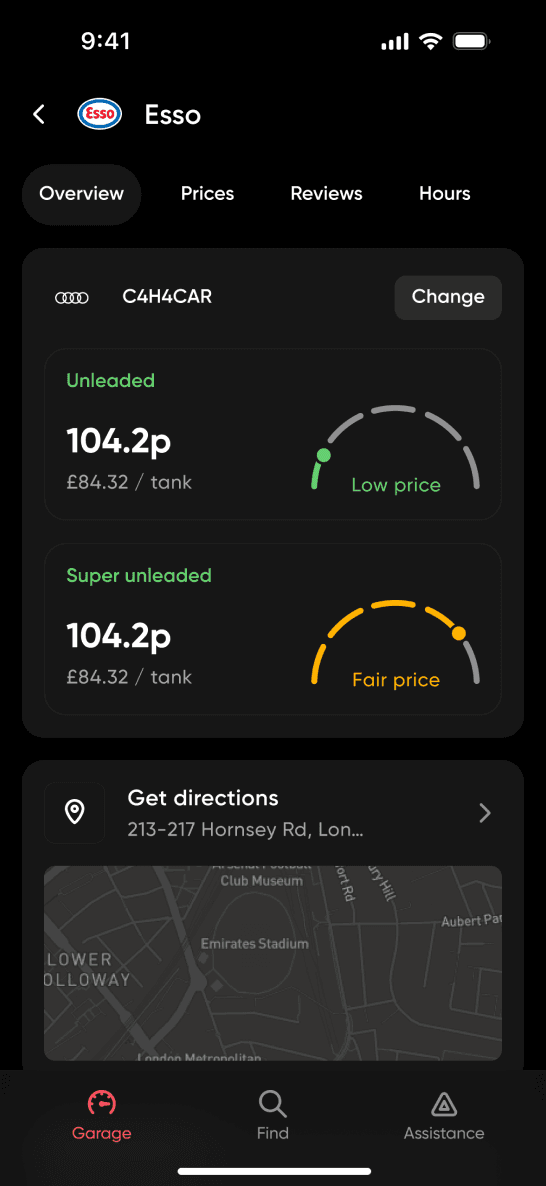546x1186 pixels.
Task: Click the location pin icon
Action: click(x=74, y=812)
